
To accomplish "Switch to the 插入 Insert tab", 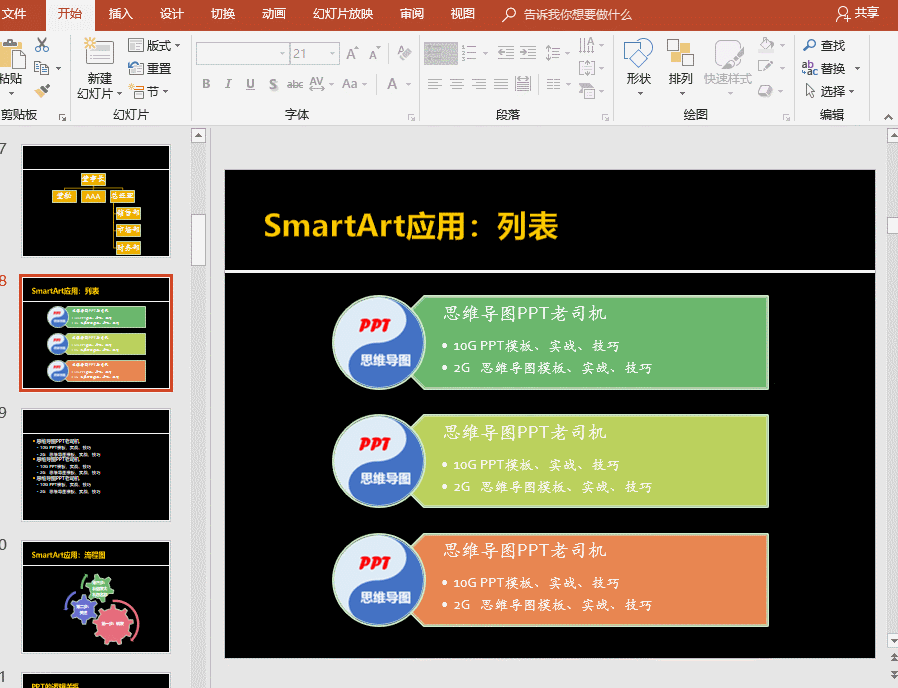I will pos(120,14).
